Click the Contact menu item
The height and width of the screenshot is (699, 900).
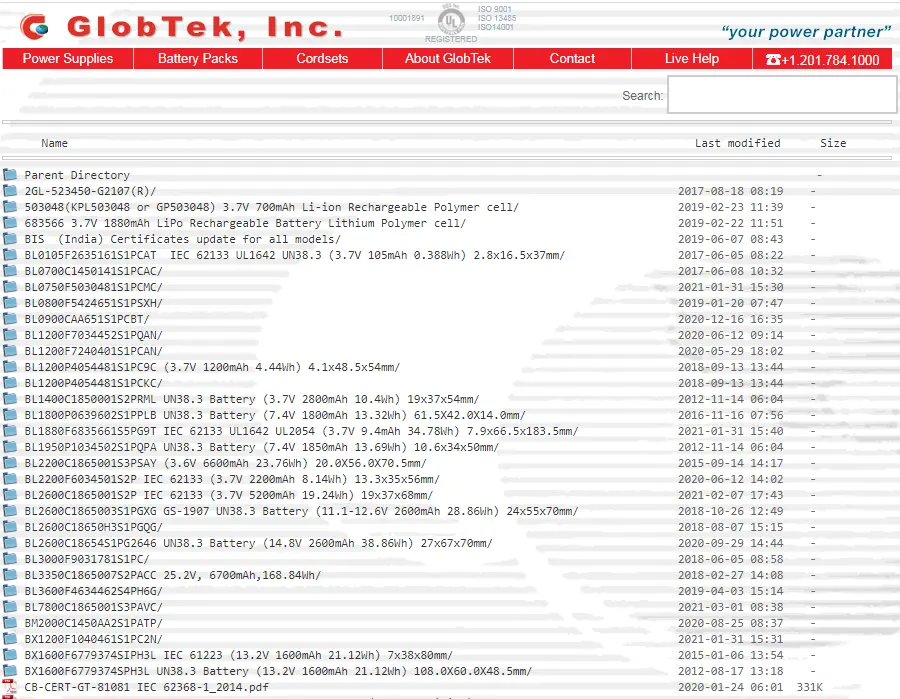click(572, 59)
